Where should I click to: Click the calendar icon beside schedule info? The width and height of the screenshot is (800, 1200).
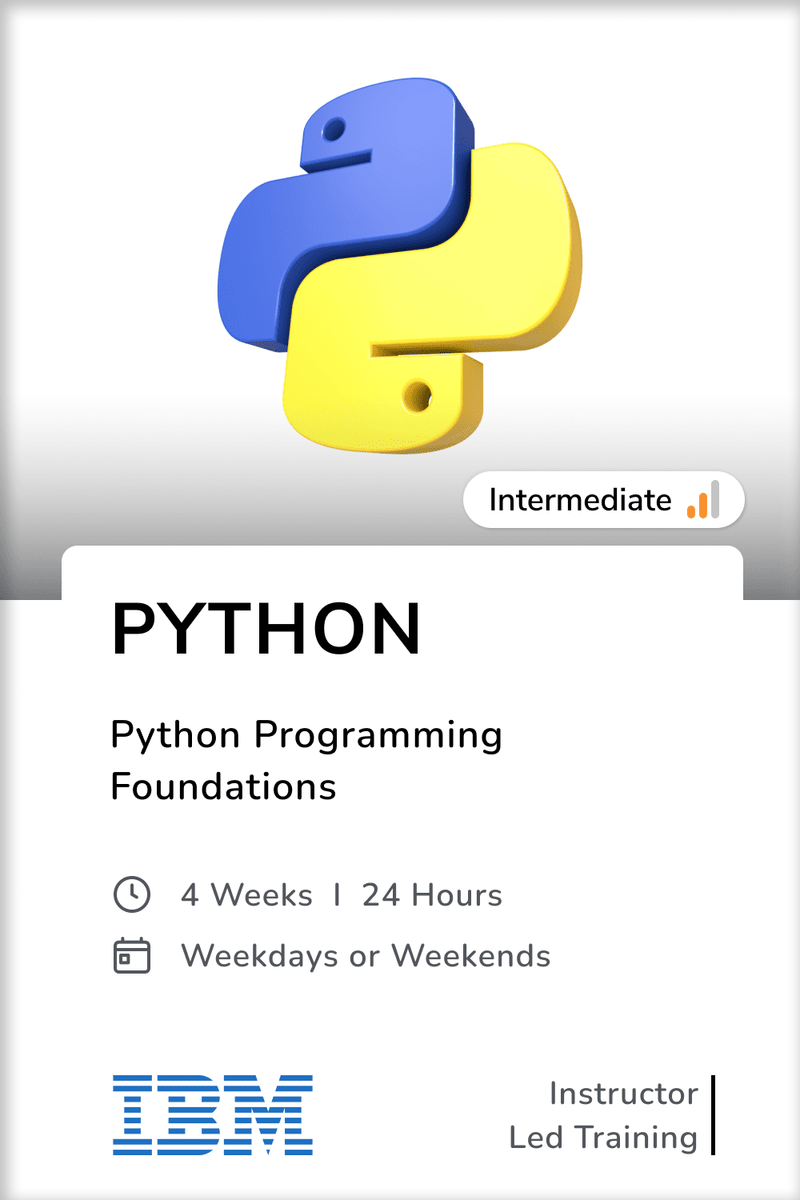tap(133, 955)
